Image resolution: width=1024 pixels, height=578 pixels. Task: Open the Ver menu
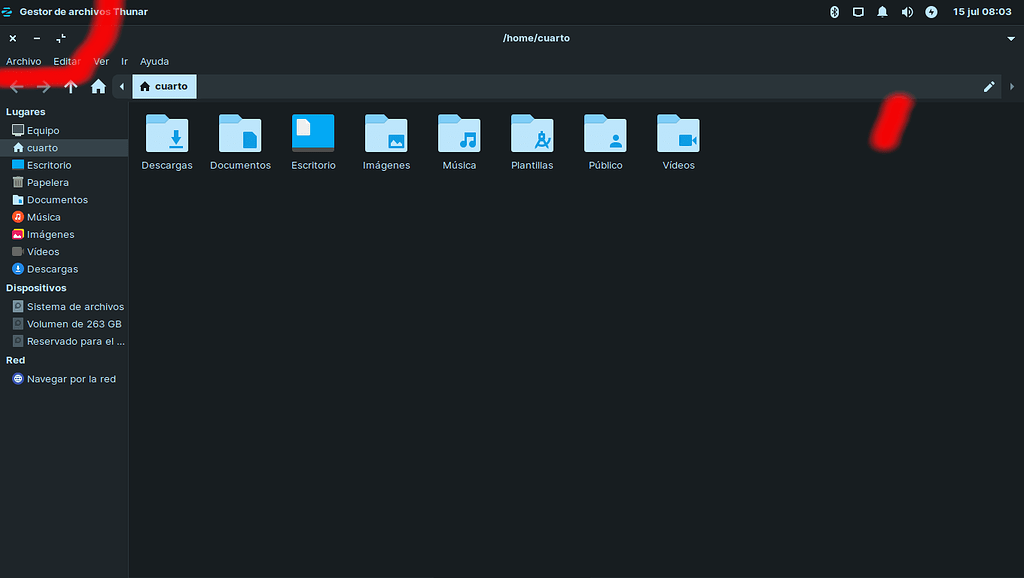pos(100,61)
